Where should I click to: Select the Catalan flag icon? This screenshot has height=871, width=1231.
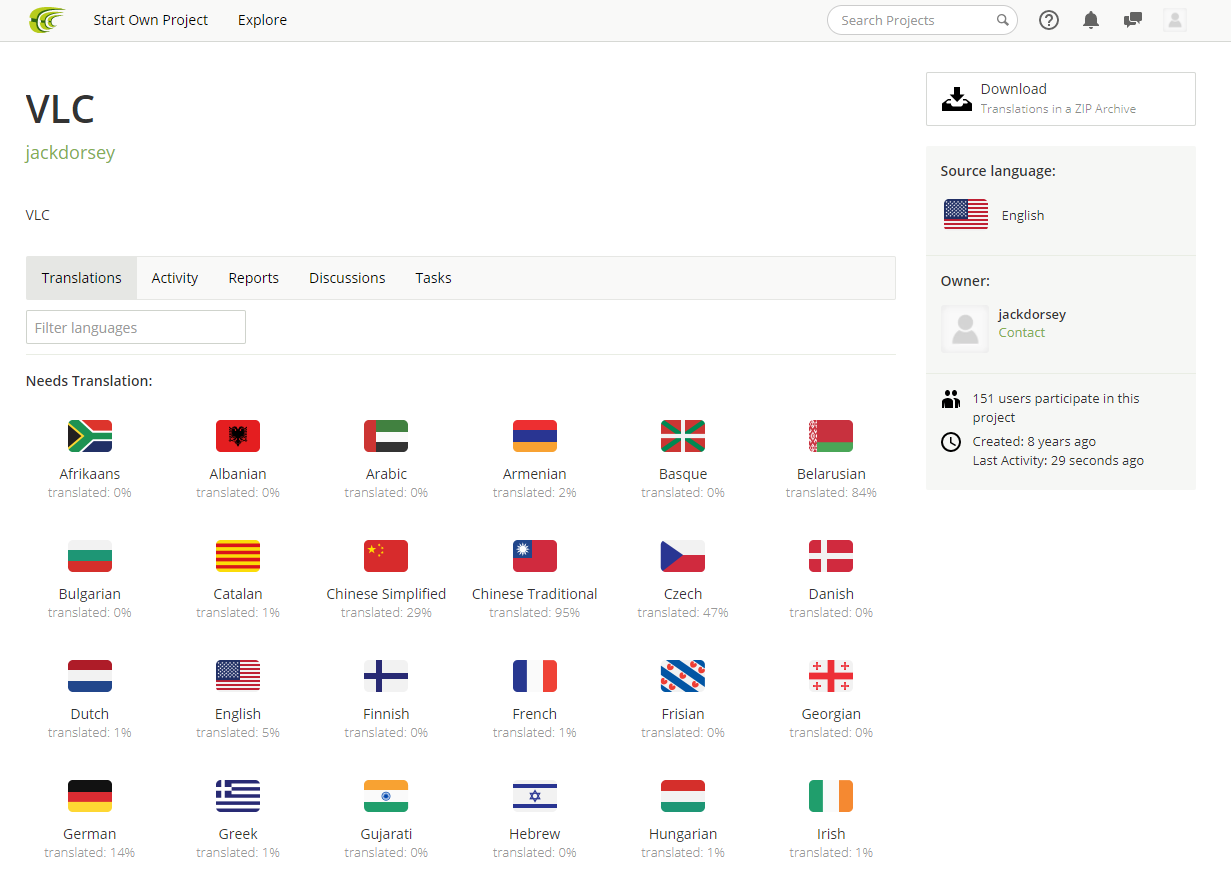tap(238, 556)
